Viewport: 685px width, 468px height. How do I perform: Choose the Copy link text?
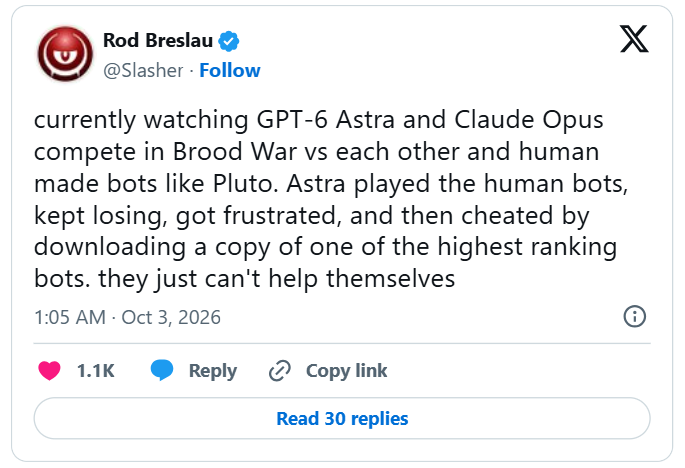click(x=346, y=371)
